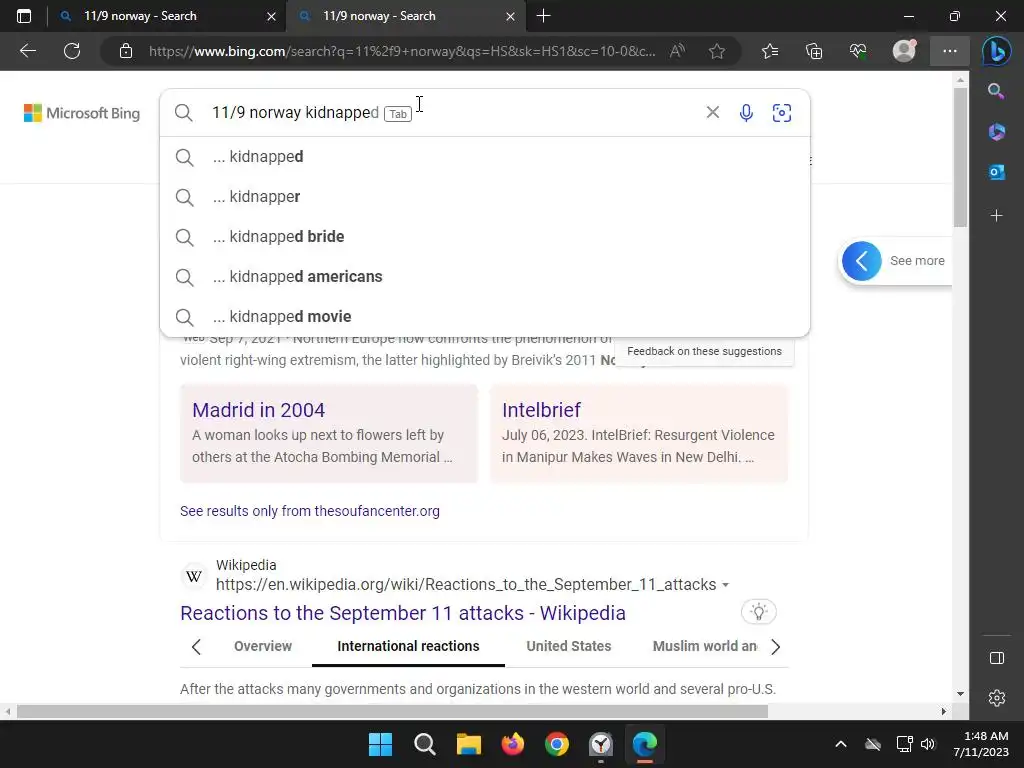Screen dimensions: 1024x768
Task: Show next Wikipedia section tabs
Action: [775, 647]
